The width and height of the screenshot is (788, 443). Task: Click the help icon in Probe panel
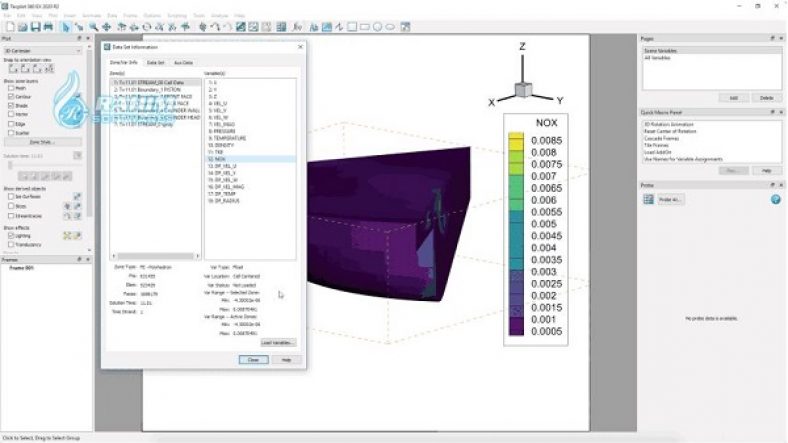[775, 199]
